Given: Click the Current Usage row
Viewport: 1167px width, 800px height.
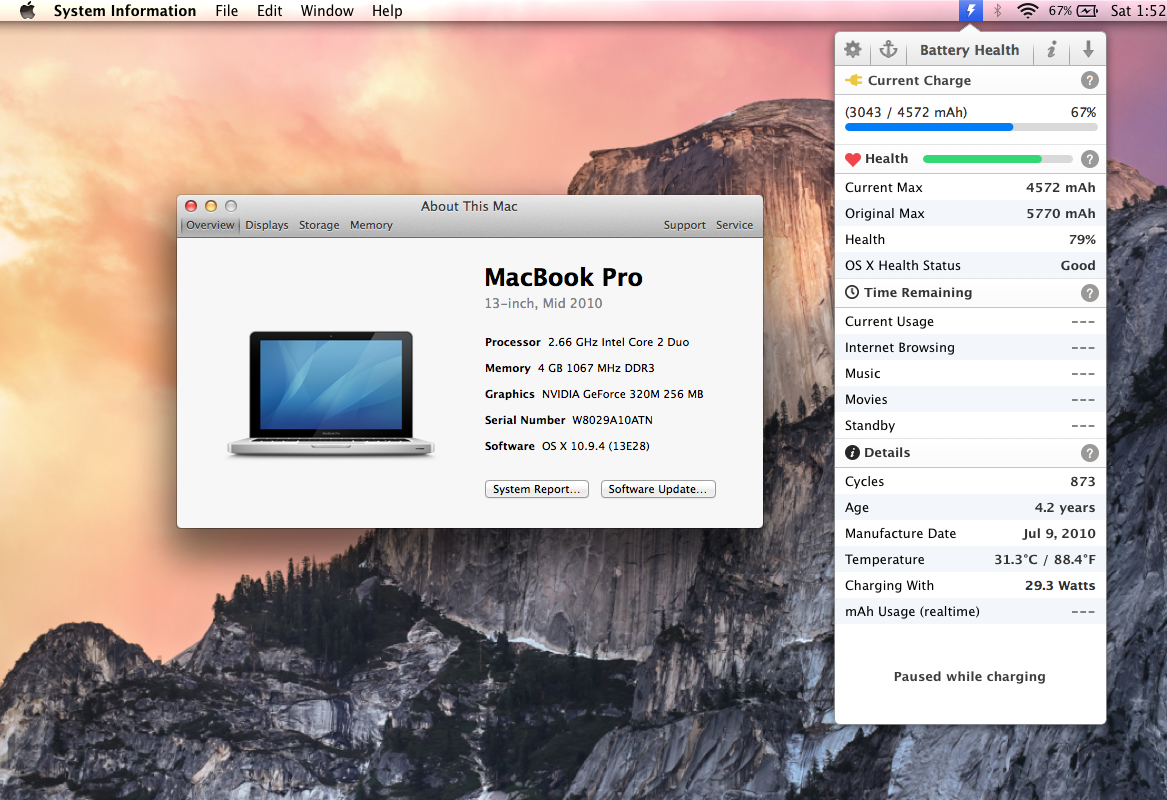Looking at the screenshot, I should click(x=971, y=321).
